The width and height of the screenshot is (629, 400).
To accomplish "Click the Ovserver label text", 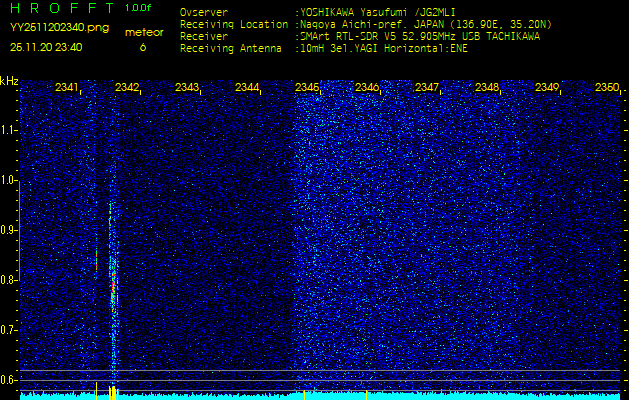I will tap(204, 12).
